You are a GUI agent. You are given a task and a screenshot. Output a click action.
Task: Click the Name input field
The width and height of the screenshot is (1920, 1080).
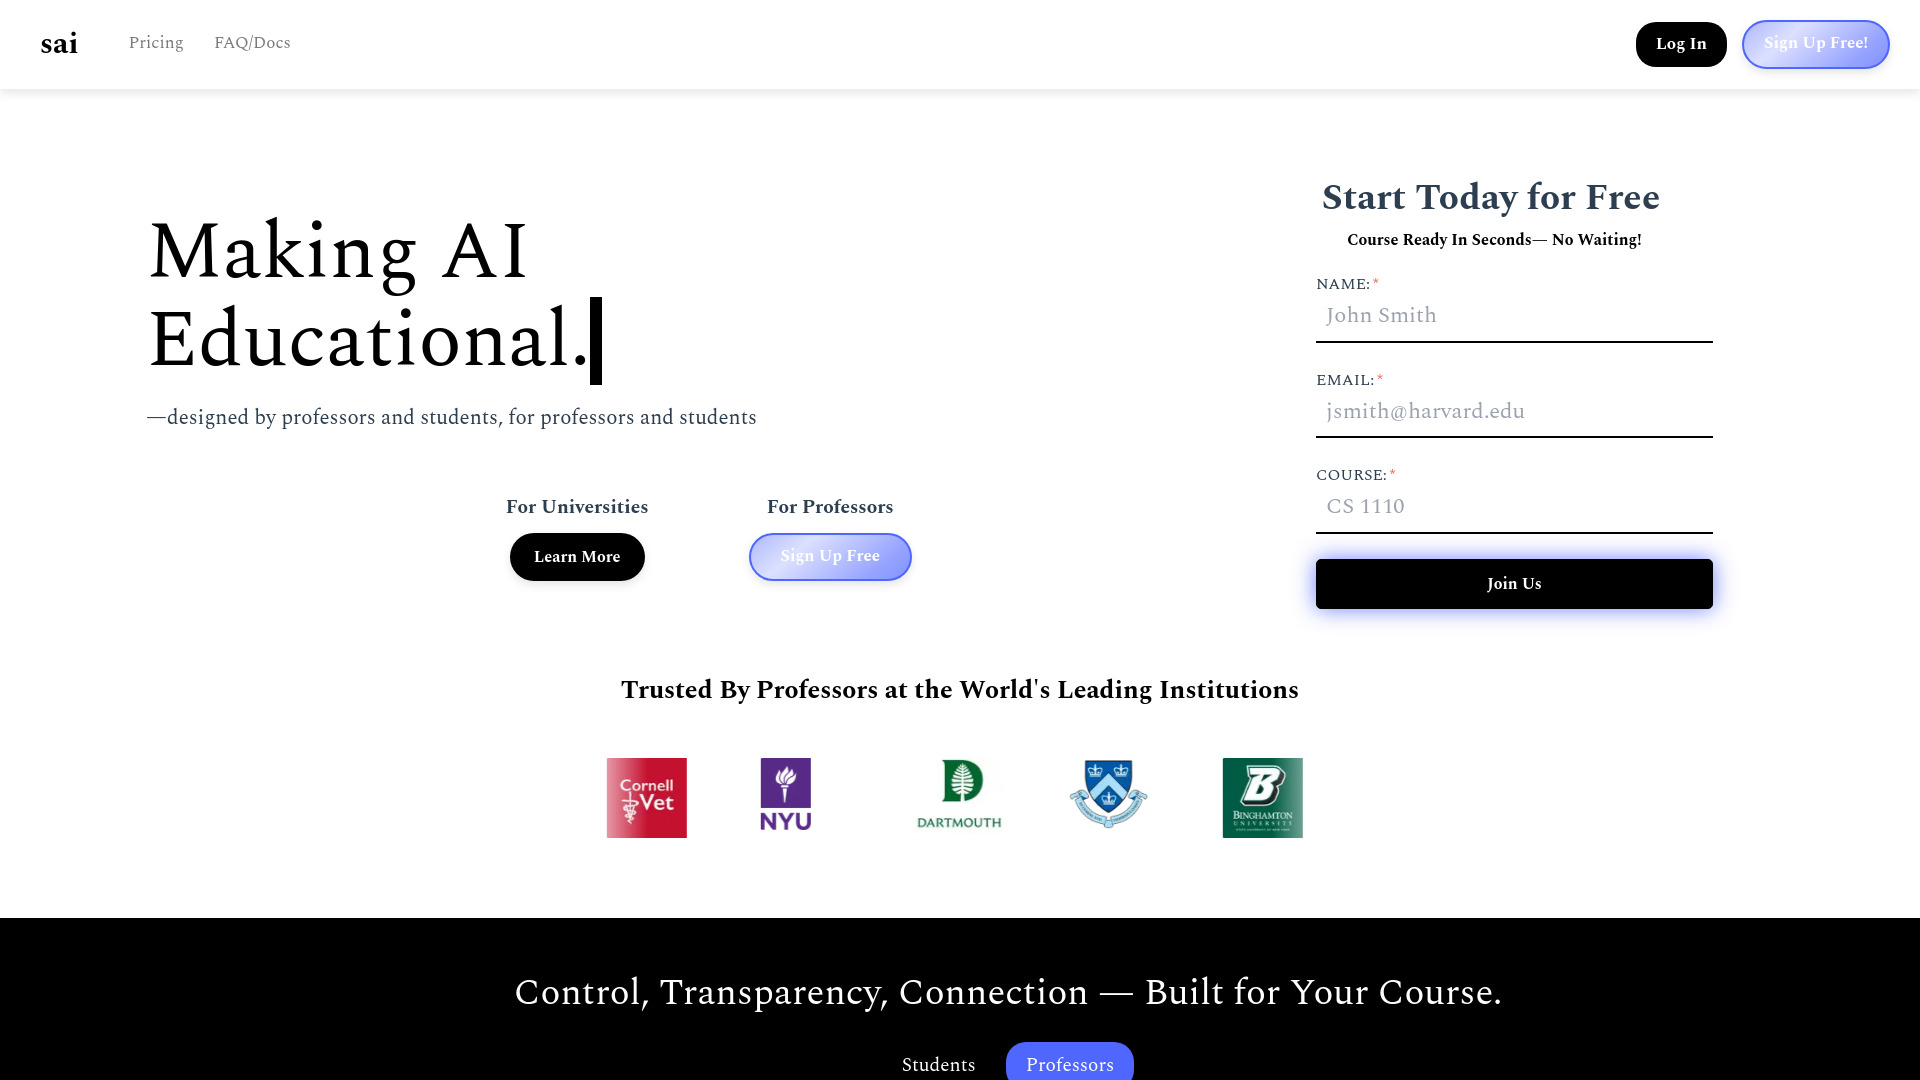(1514, 316)
